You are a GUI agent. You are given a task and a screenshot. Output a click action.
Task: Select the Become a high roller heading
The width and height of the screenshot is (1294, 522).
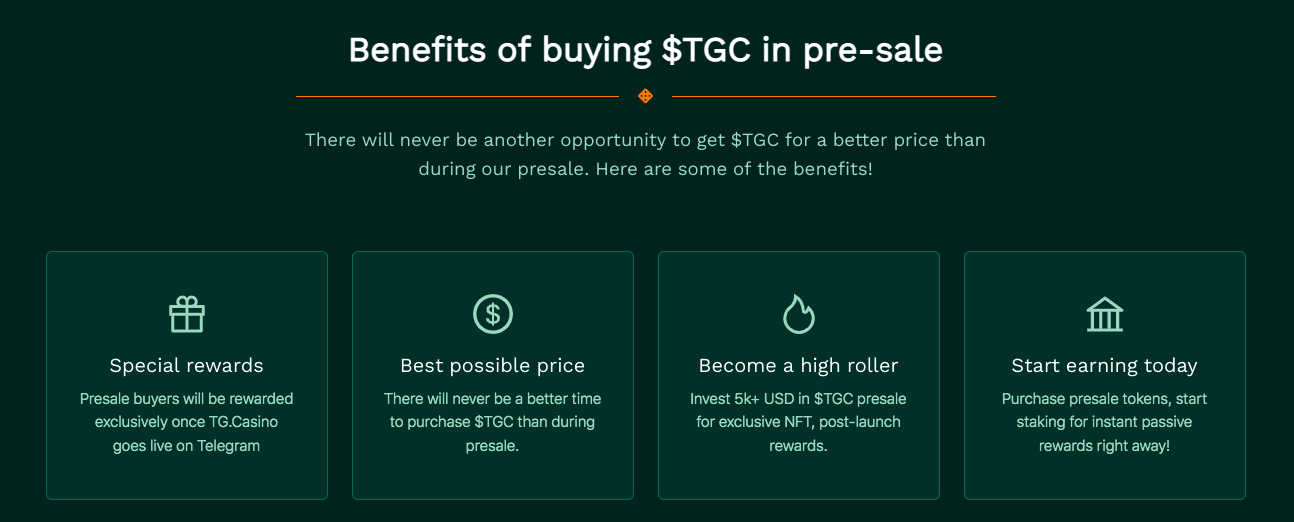click(799, 365)
